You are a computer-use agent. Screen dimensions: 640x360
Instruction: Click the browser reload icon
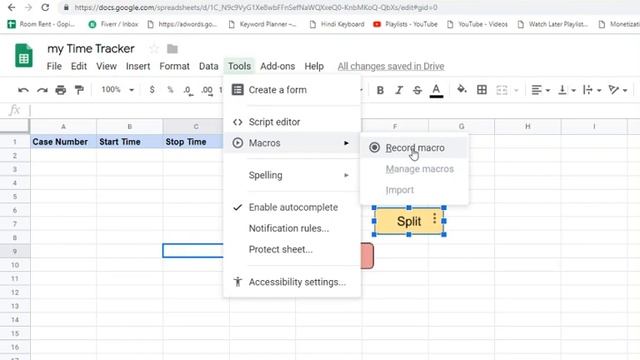pos(45,7)
